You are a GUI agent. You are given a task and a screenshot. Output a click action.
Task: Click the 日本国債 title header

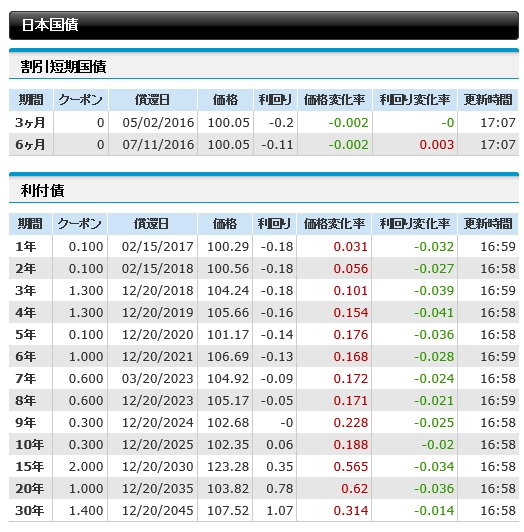(50, 25)
